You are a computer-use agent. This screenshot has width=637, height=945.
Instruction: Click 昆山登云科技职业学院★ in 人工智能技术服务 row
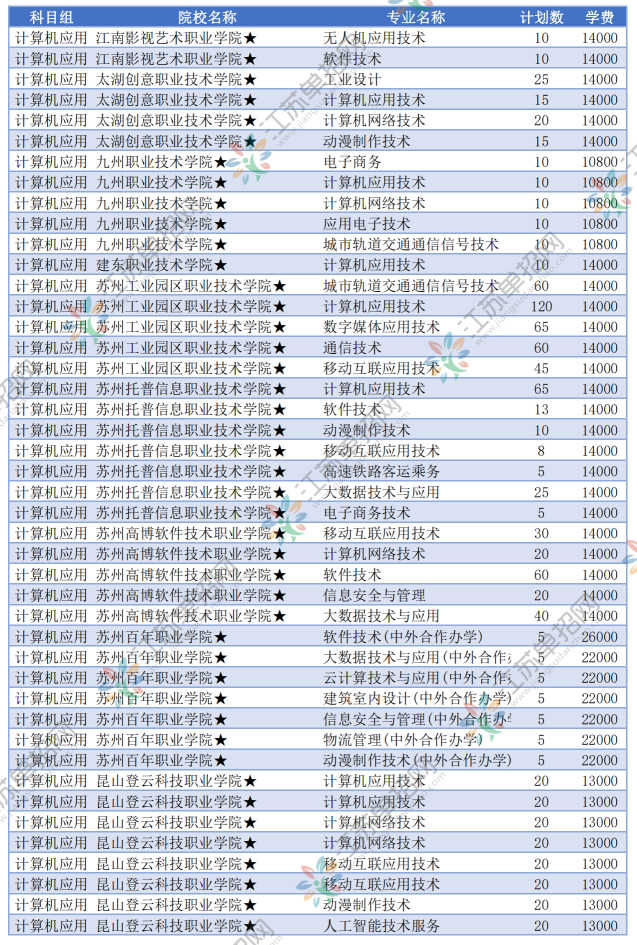[x=177, y=926]
